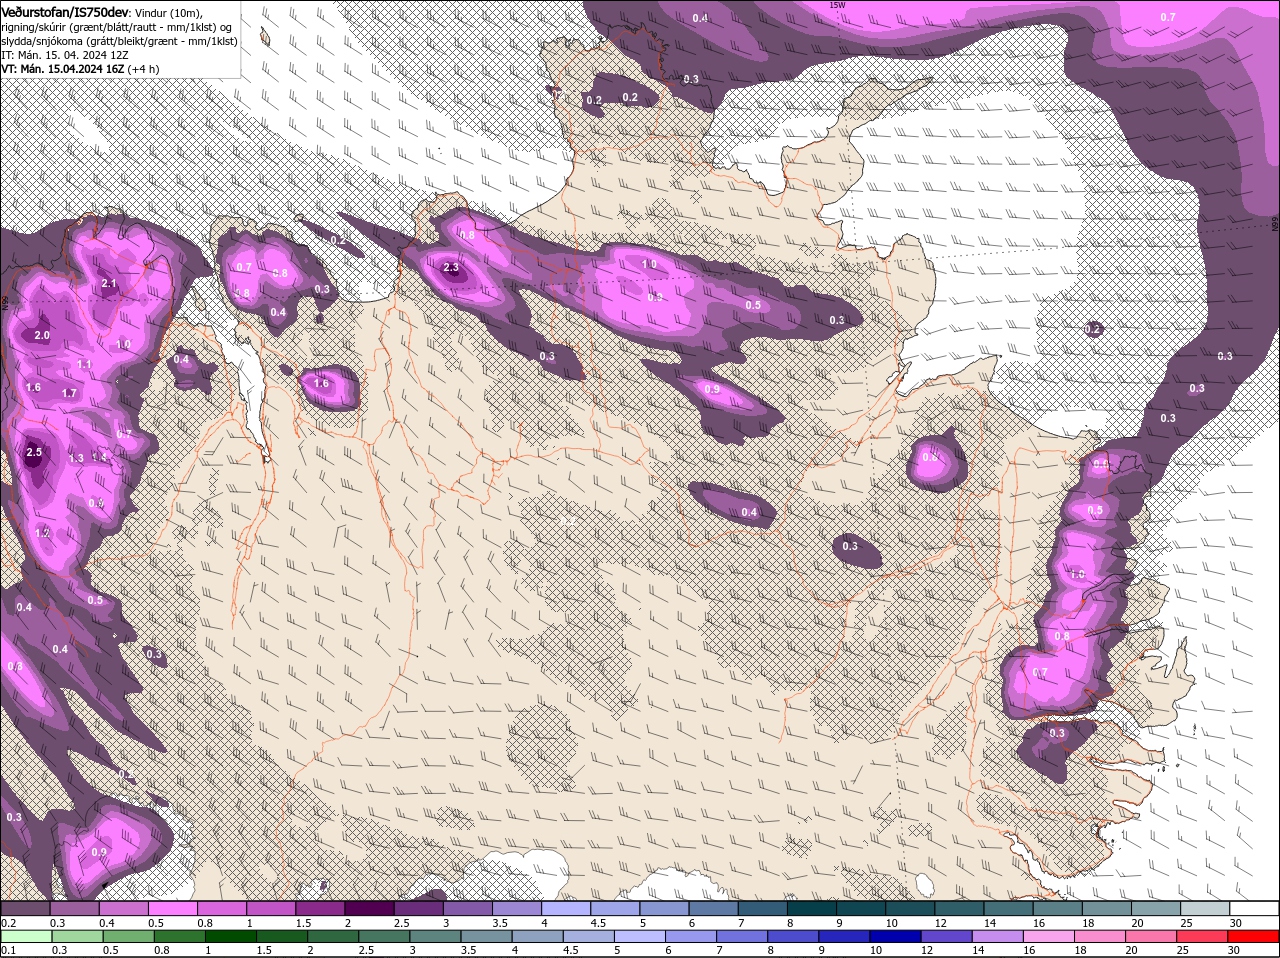The height and width of the screenshot is (958, 1280).
Task: Click the 1.7 precipitation value on the map
Action: point(69,394)
